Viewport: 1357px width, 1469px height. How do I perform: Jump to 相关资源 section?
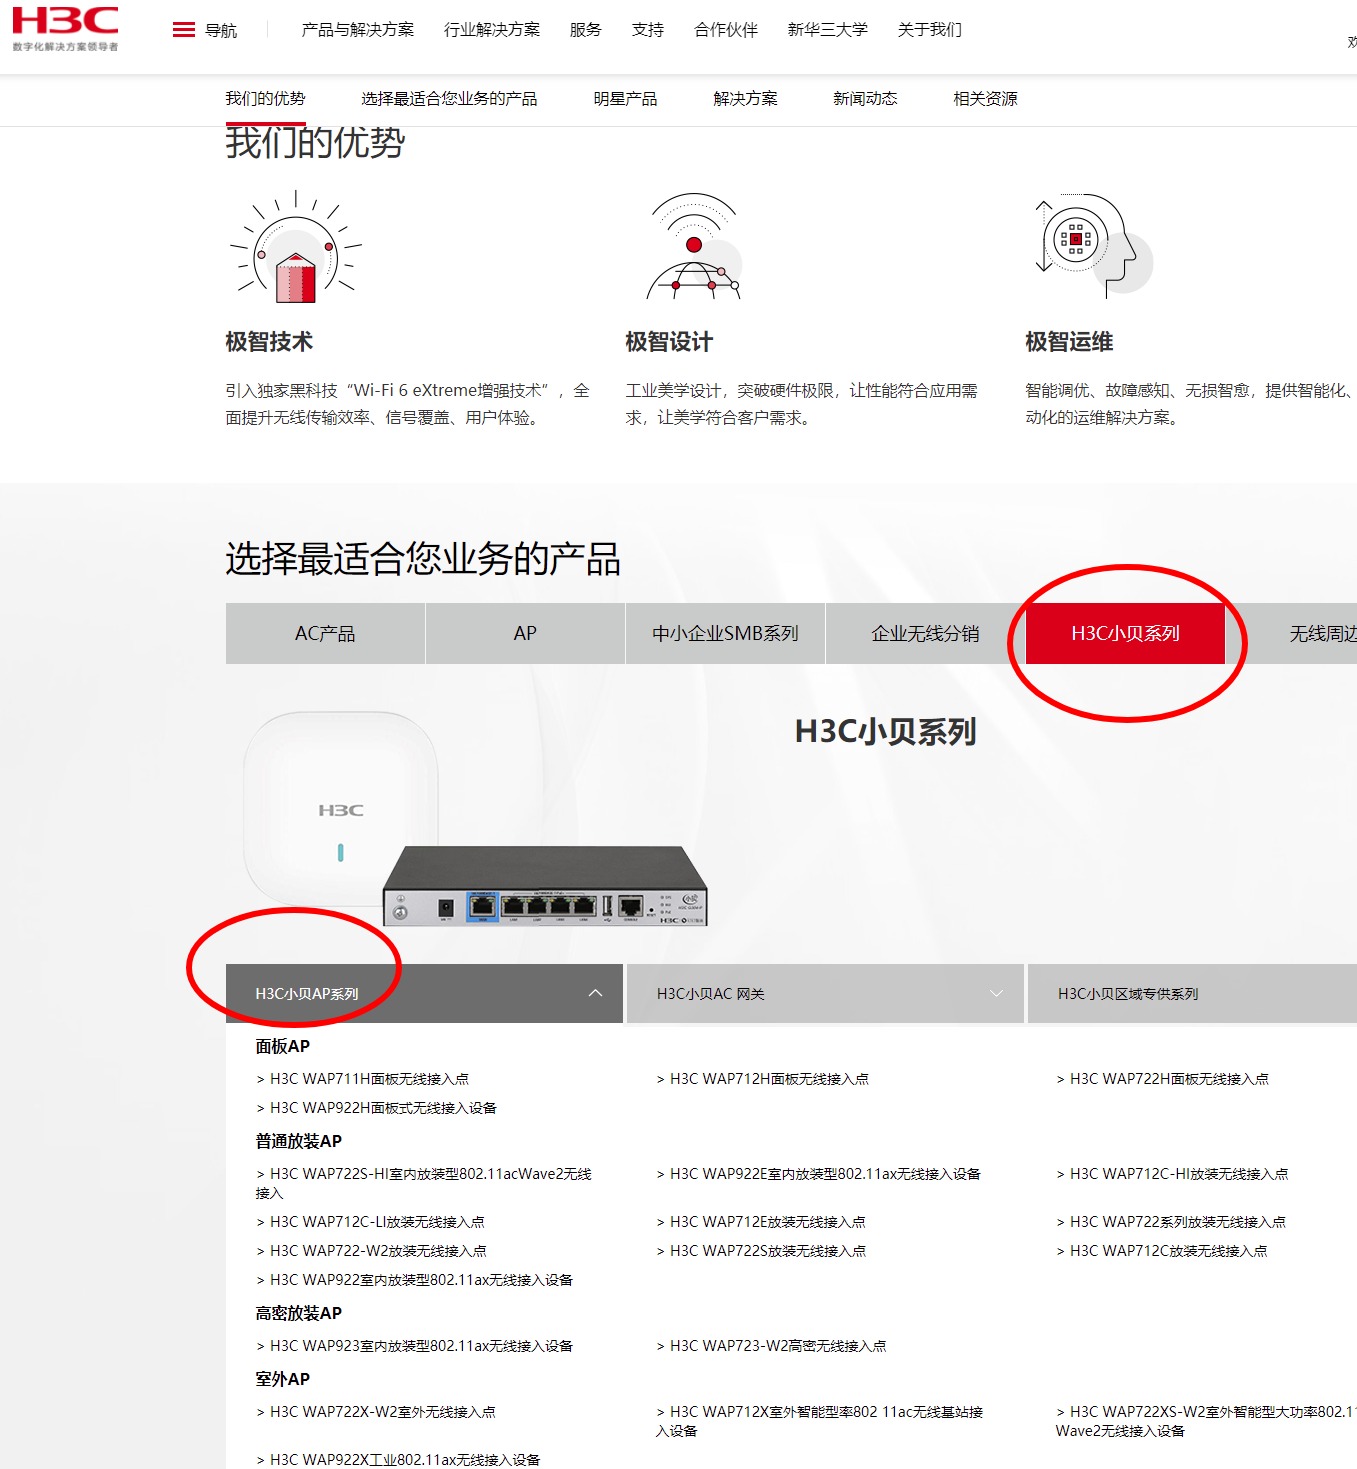pyautogui.click(x=985, y=98)
